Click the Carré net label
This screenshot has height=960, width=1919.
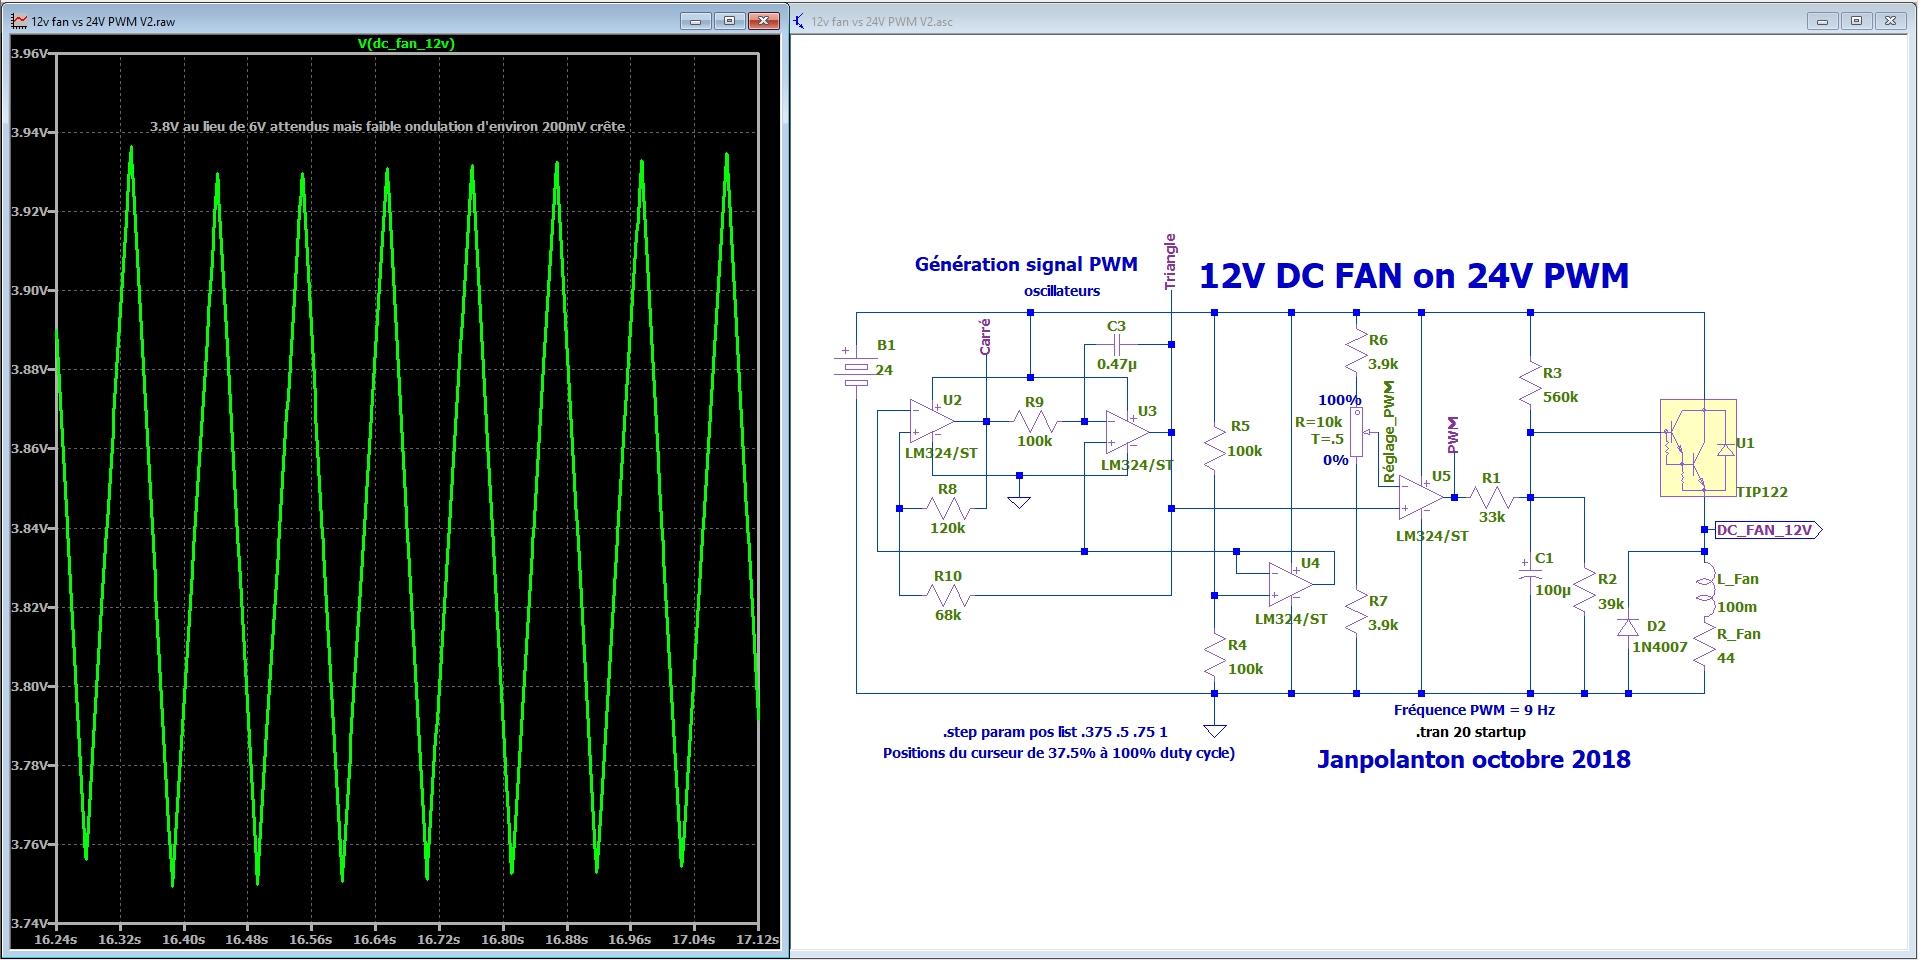986,337
